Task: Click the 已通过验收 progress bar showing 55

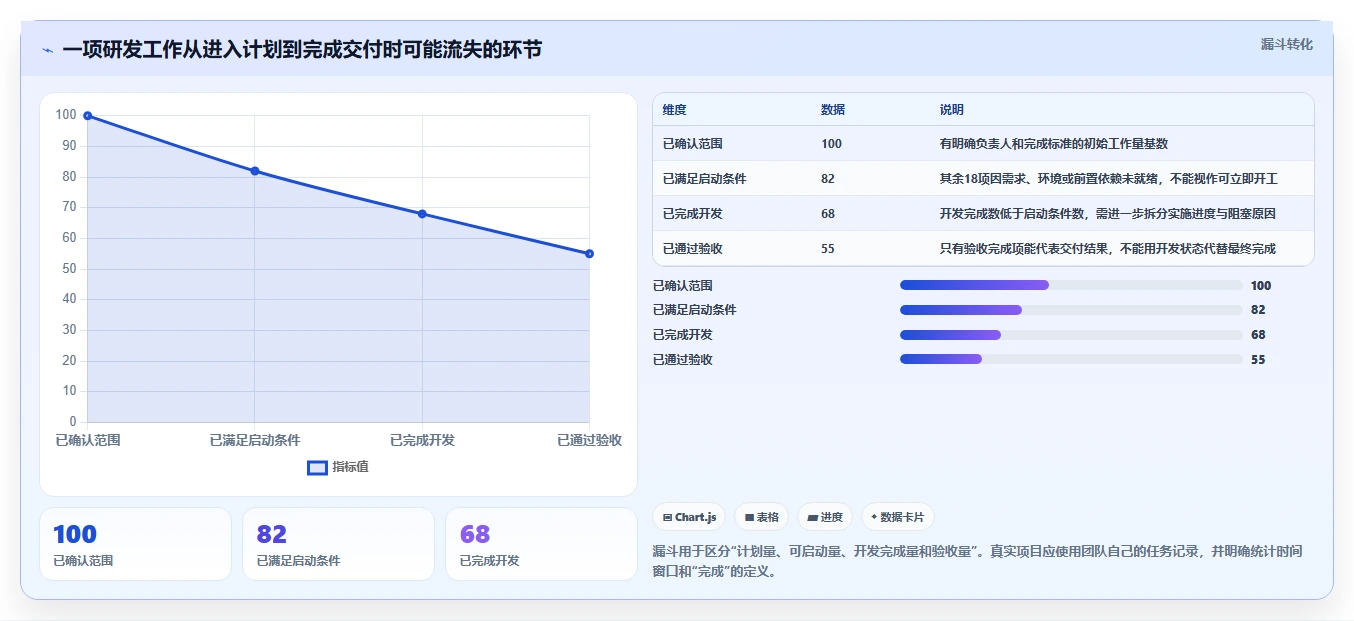Action: click(1071, 359)
